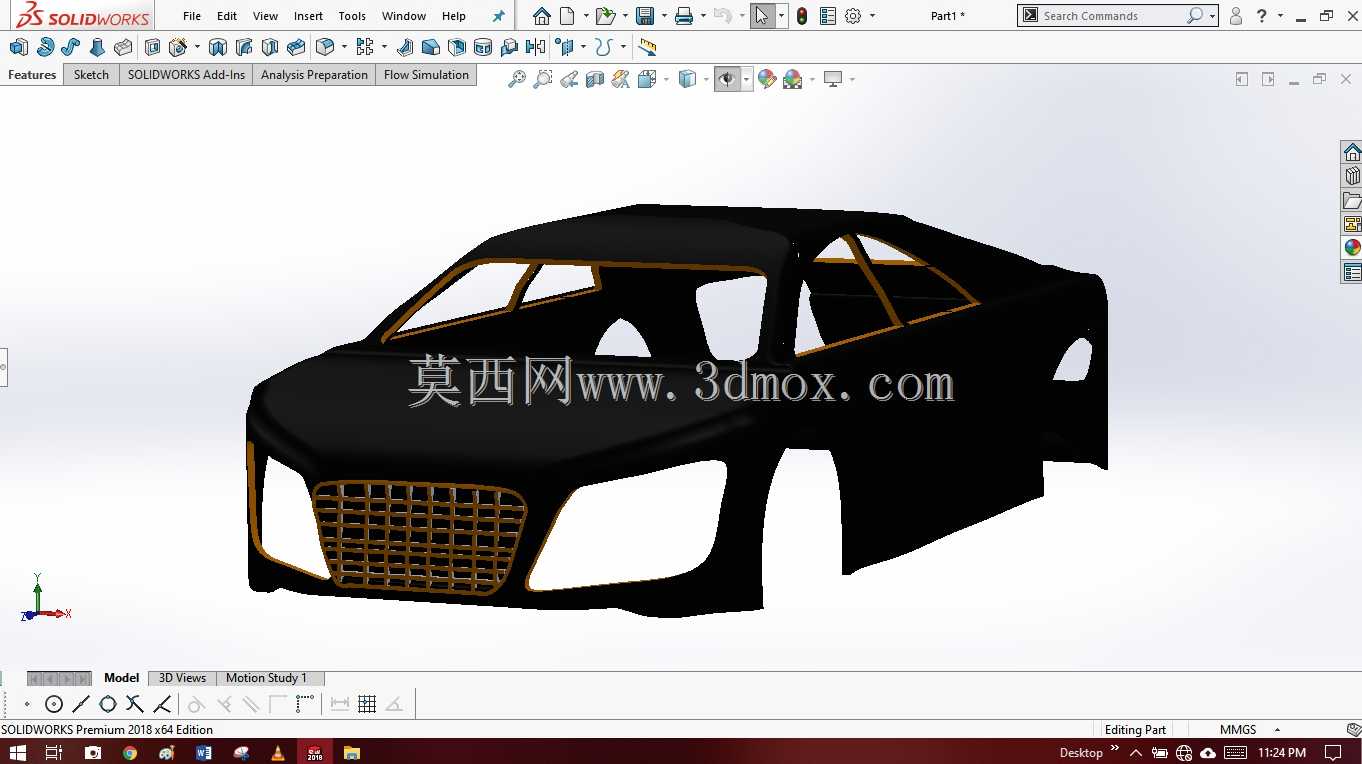
Task: Expand the Open document dropdown arrow
Action: point(625,16)
